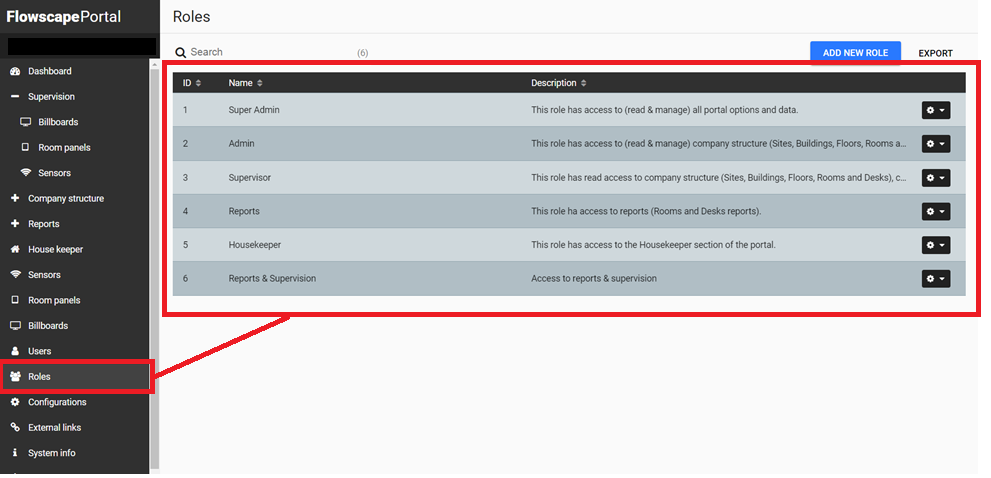Open gear dropdown for Admin role
991x478 pixels.
pyautogui.click(x=935, y=144)
